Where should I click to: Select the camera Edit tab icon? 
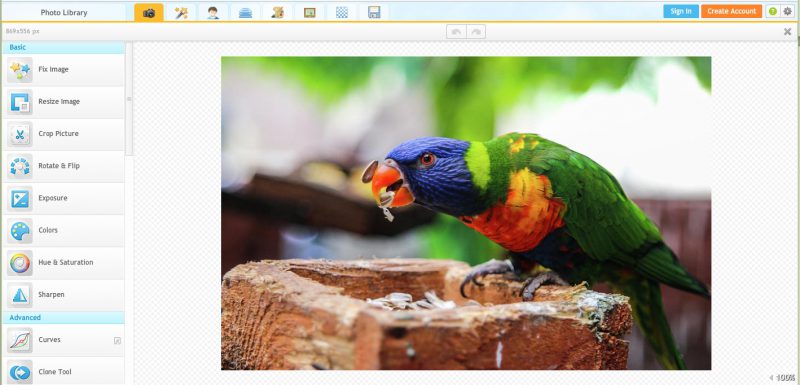pos(149,13)
